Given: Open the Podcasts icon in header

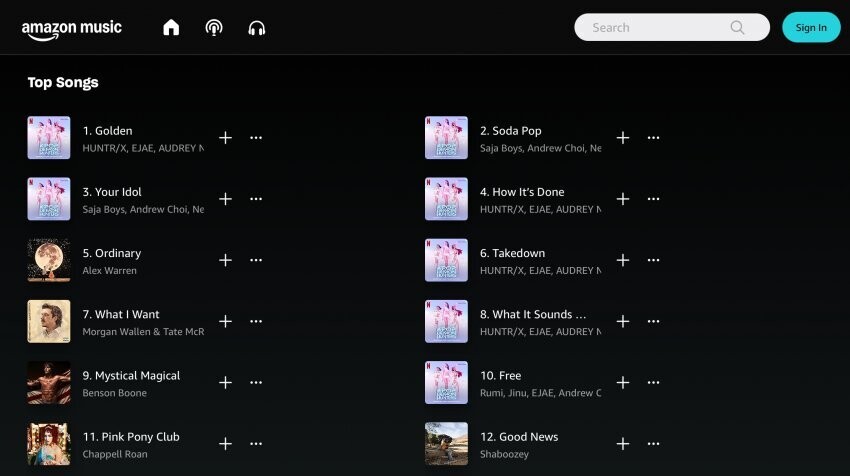Looking at the screenshot, I should pos(214,27).
